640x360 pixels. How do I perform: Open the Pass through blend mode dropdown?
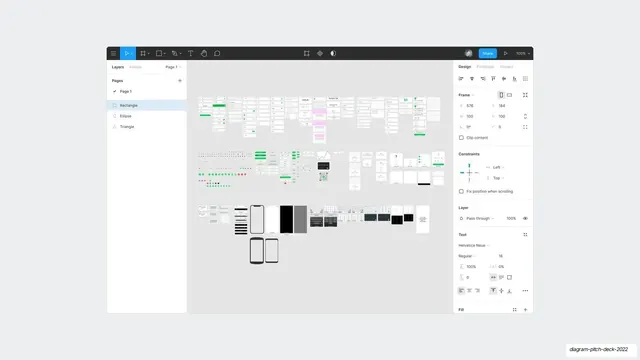tap(480, 218)
